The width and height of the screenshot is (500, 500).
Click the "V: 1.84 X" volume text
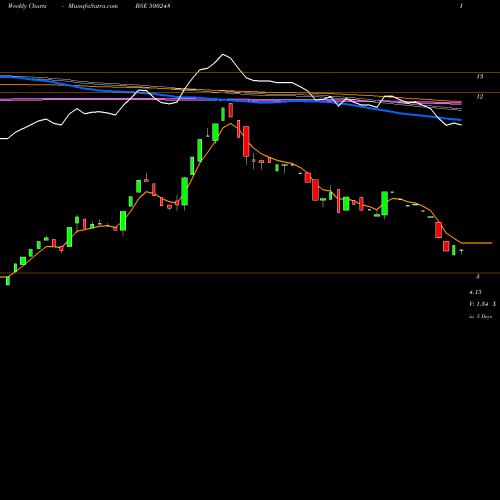483,304
